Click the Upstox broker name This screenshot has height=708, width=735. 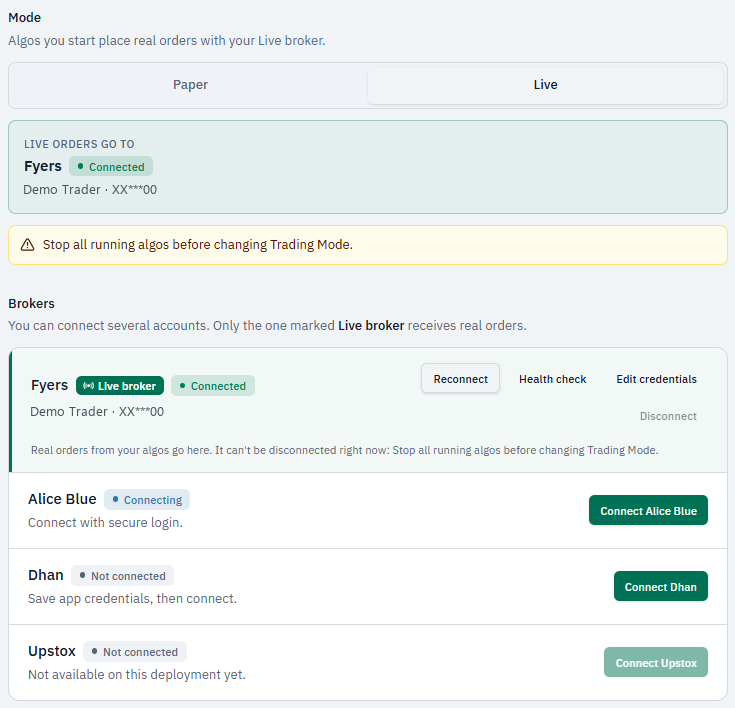pos(52,651)
